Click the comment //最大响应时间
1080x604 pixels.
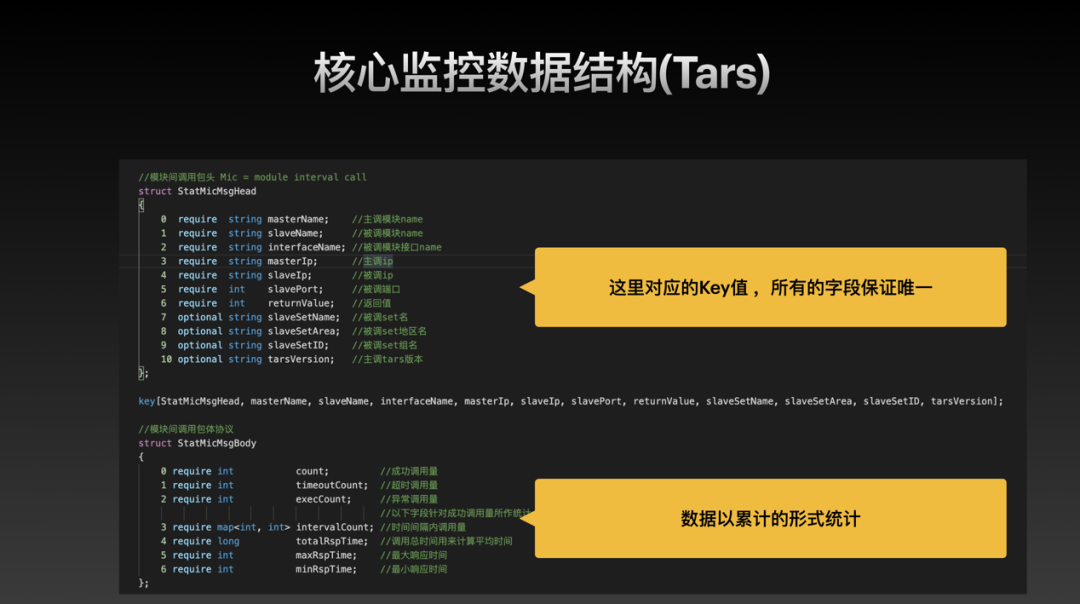(x=414, y=555)
